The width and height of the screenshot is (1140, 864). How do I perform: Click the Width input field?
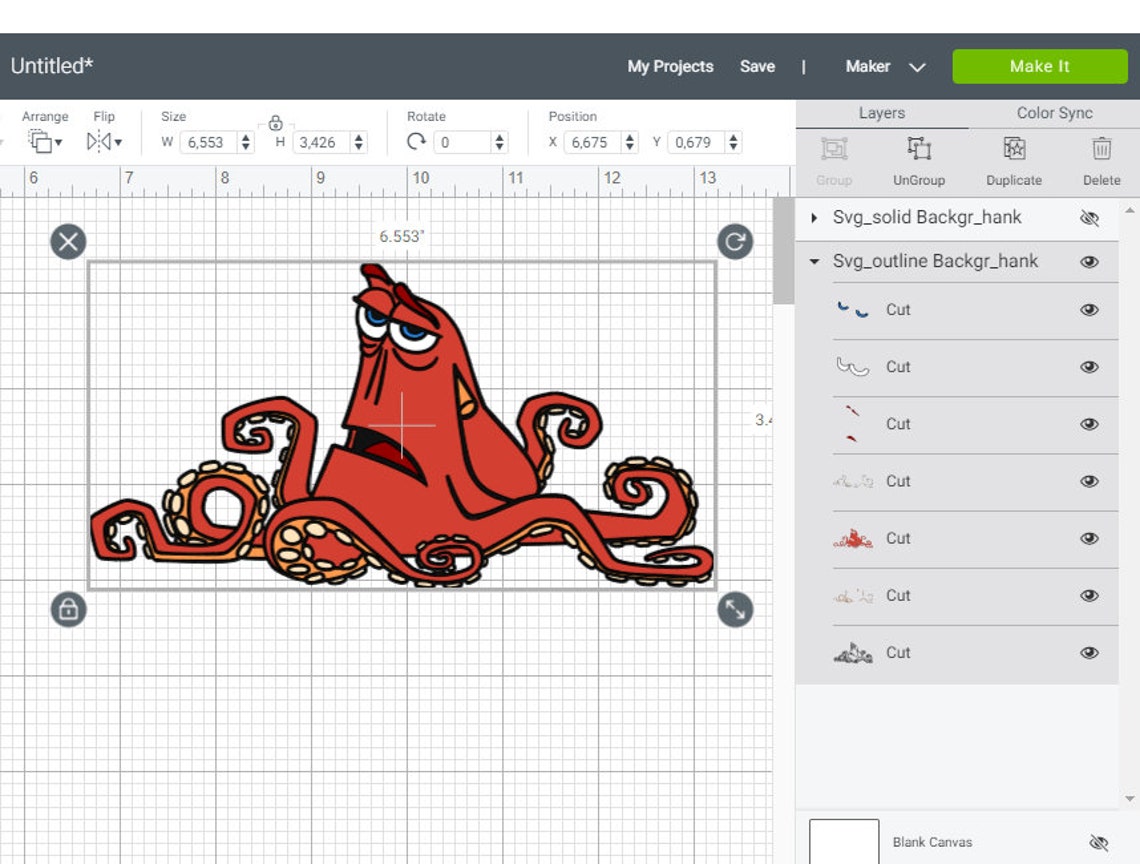click(x=208, y=142)
